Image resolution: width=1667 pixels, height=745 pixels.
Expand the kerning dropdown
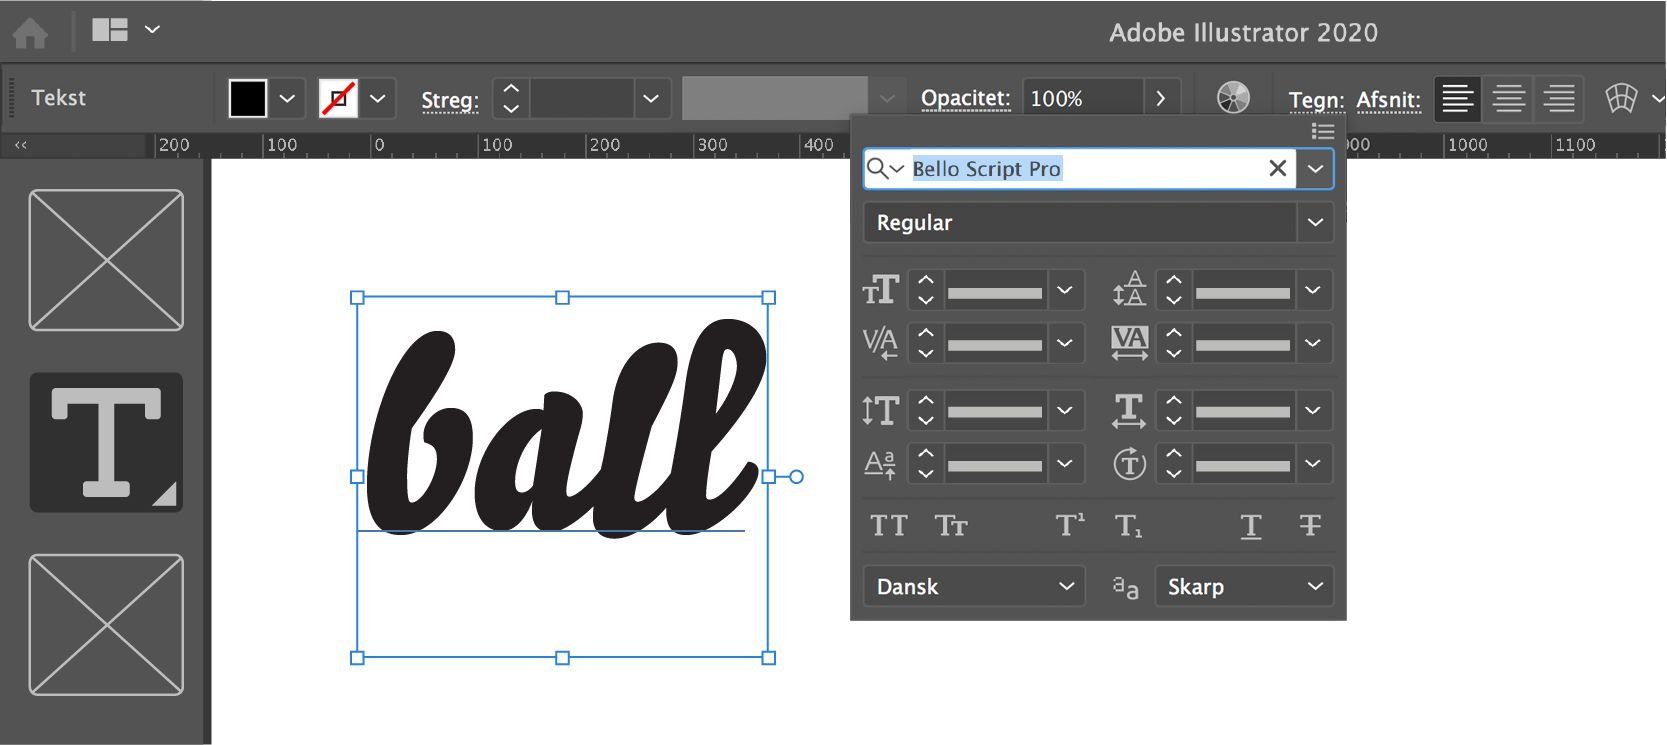pyautogui.click(x=1065, y=343)
